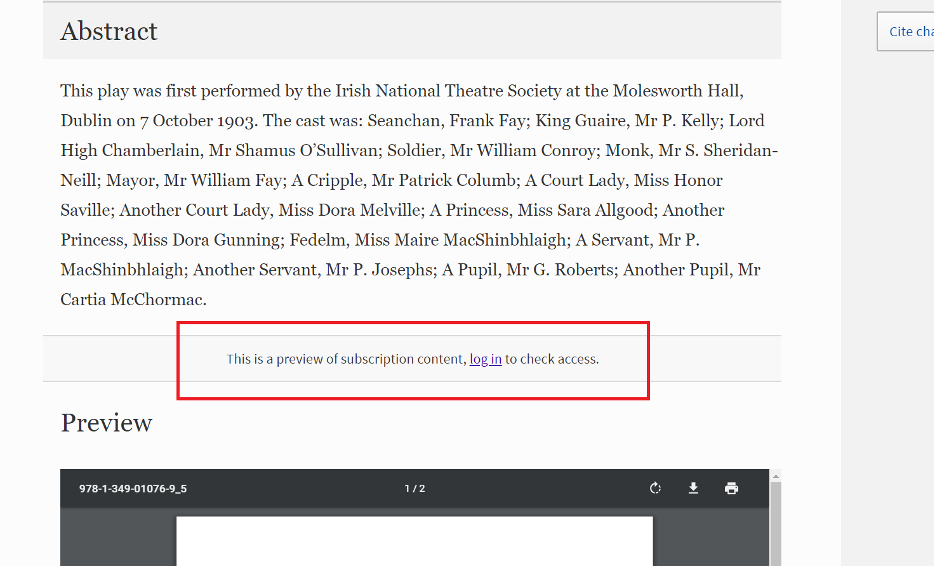Click the white PDF page preview
Screen dimensions: 934x566
pyautogui.click(x=415, y=541)
